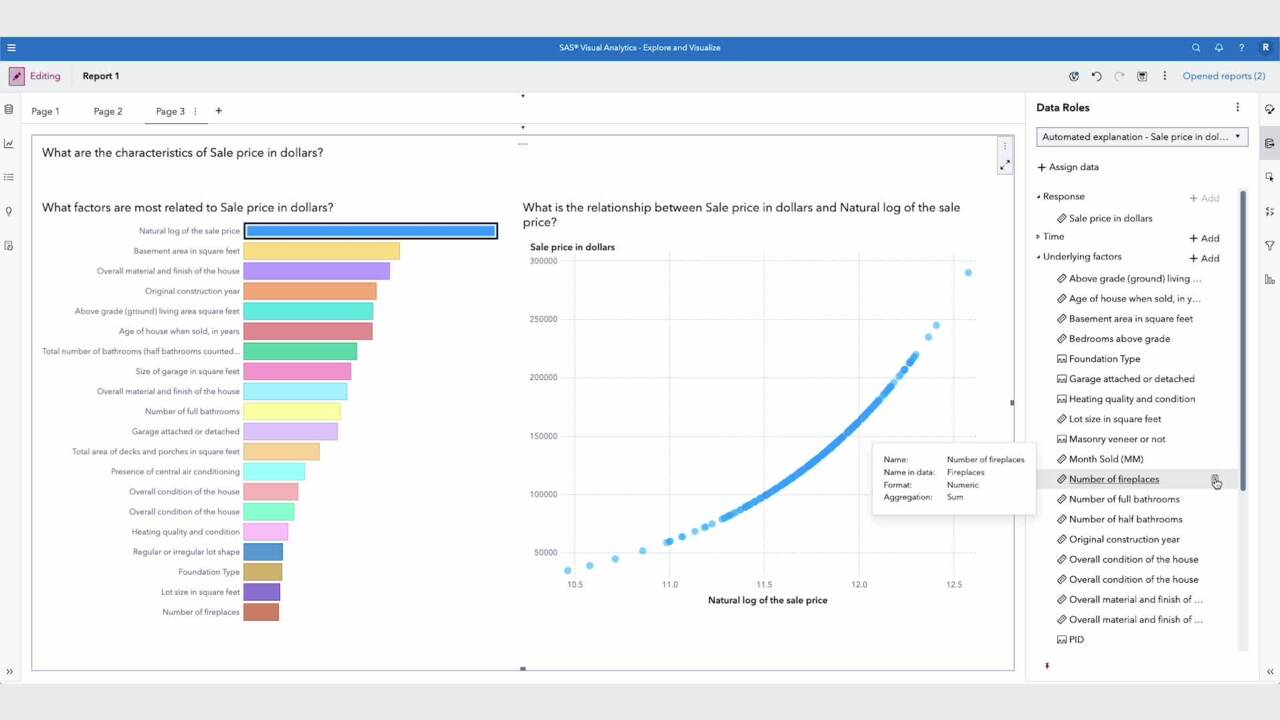Click Add next to Response

[1204, 198]
